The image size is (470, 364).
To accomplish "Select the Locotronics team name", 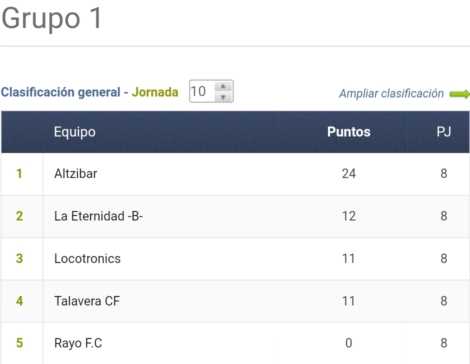I will click(87, 259).
